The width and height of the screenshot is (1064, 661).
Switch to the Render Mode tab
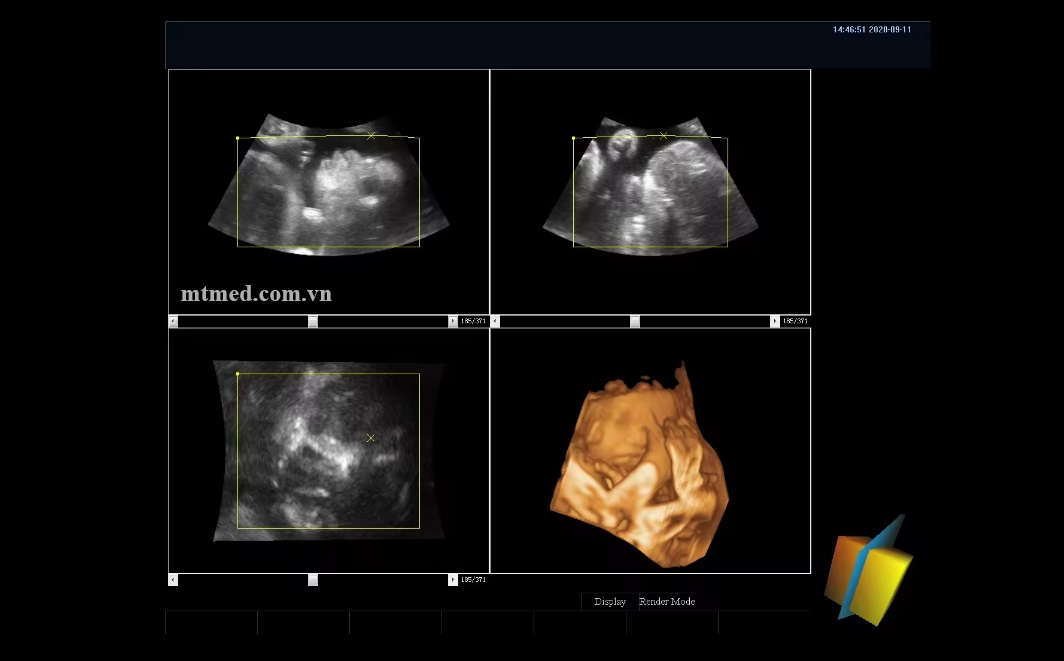(x=667, y=601)
